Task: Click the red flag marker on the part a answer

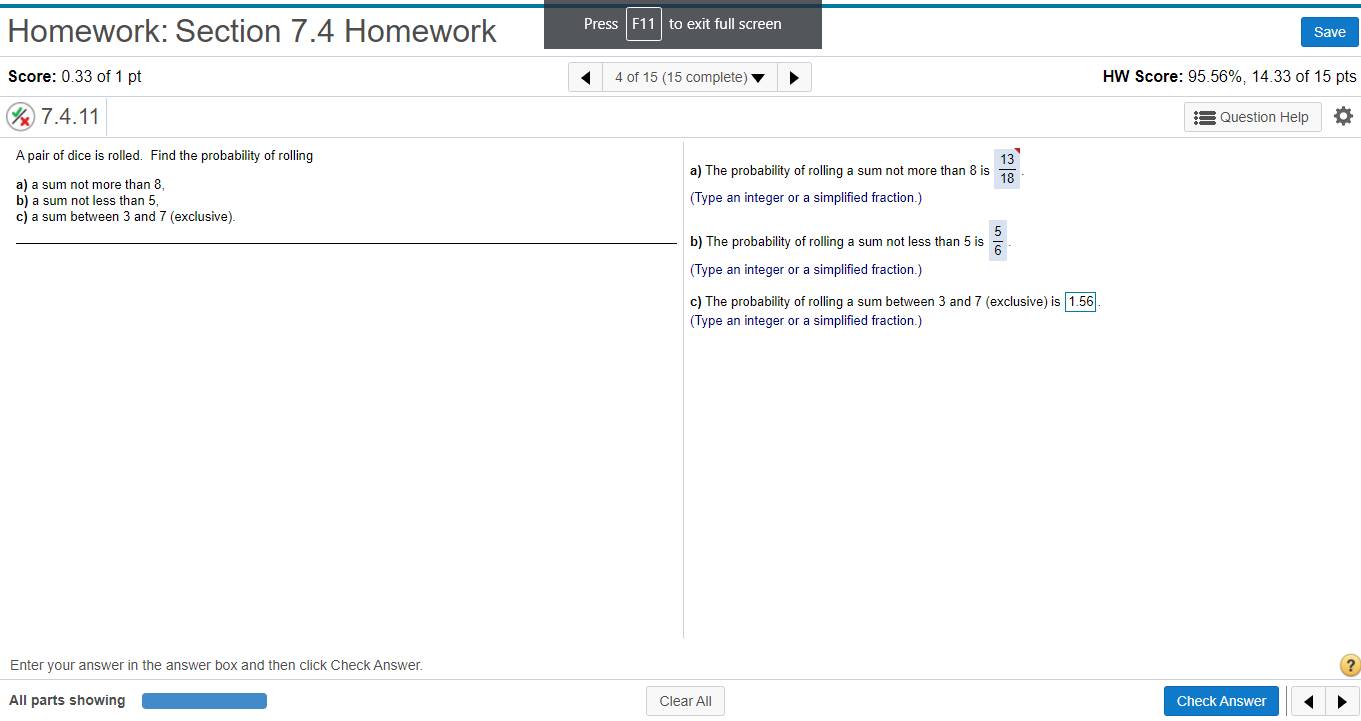Action: [1017, 152]
